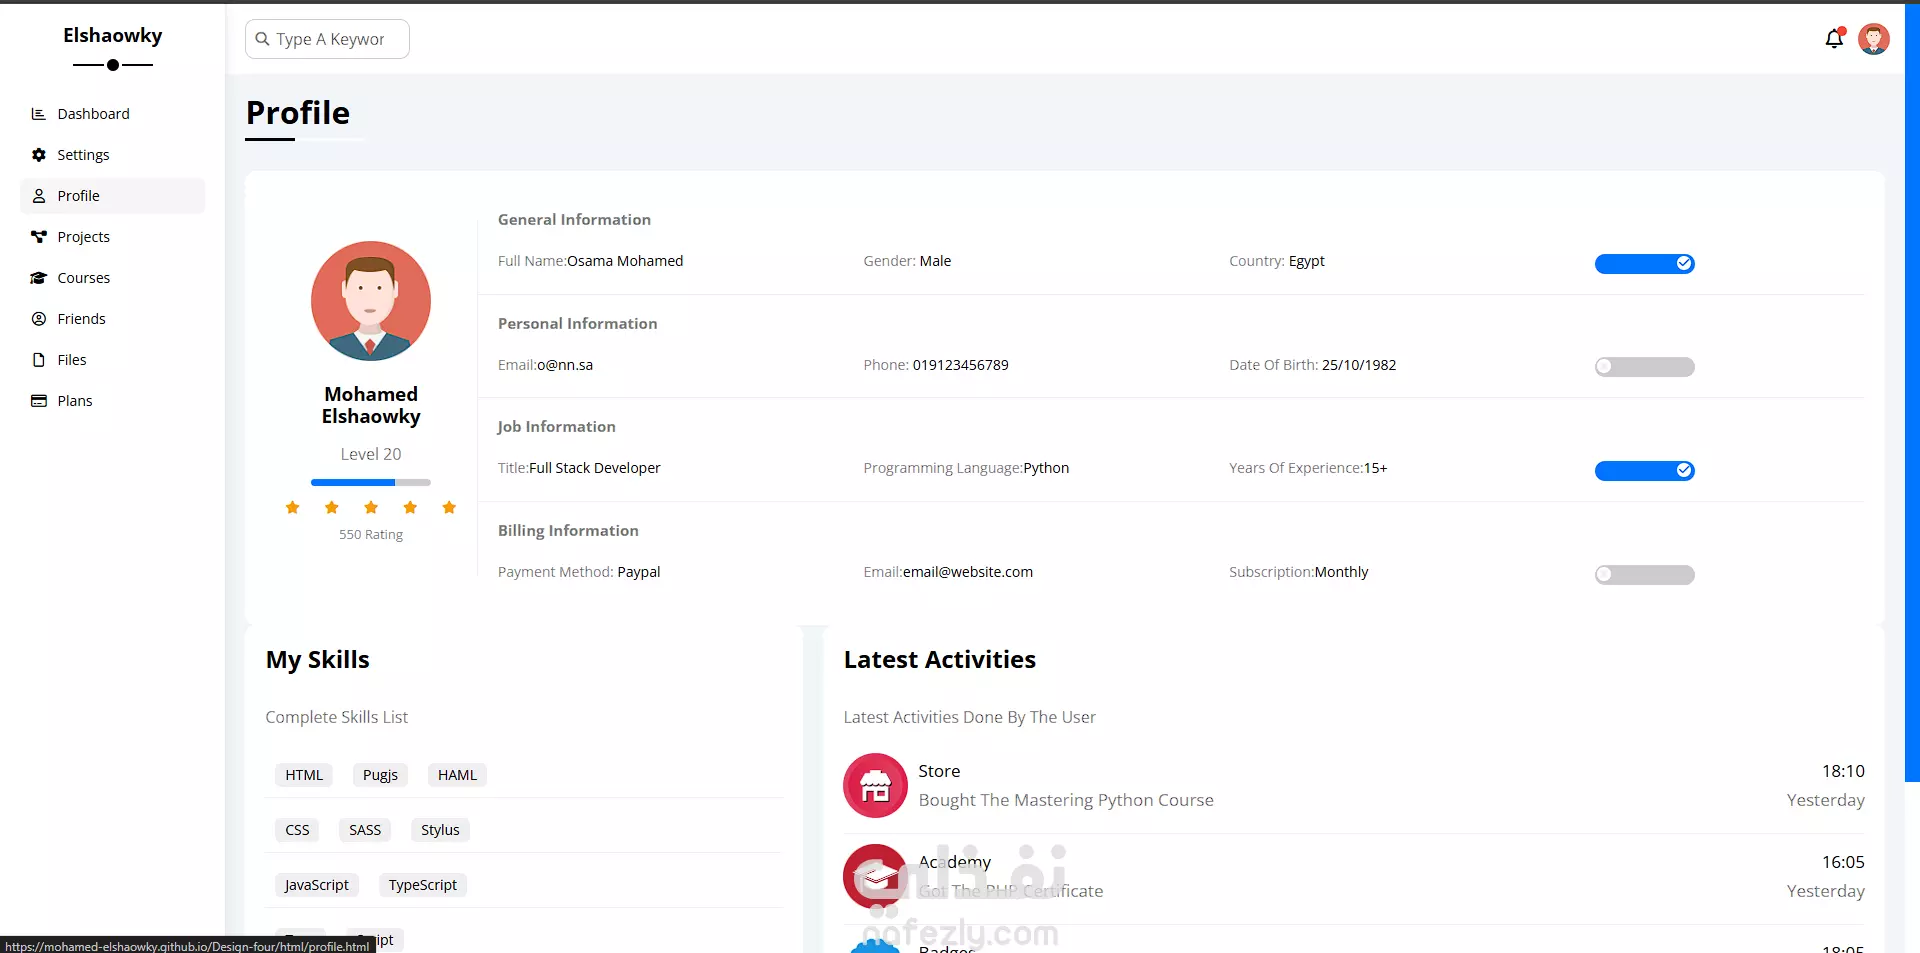Click the SASS skill tag
Screen dimensions: 1920x953
[365, 830]
